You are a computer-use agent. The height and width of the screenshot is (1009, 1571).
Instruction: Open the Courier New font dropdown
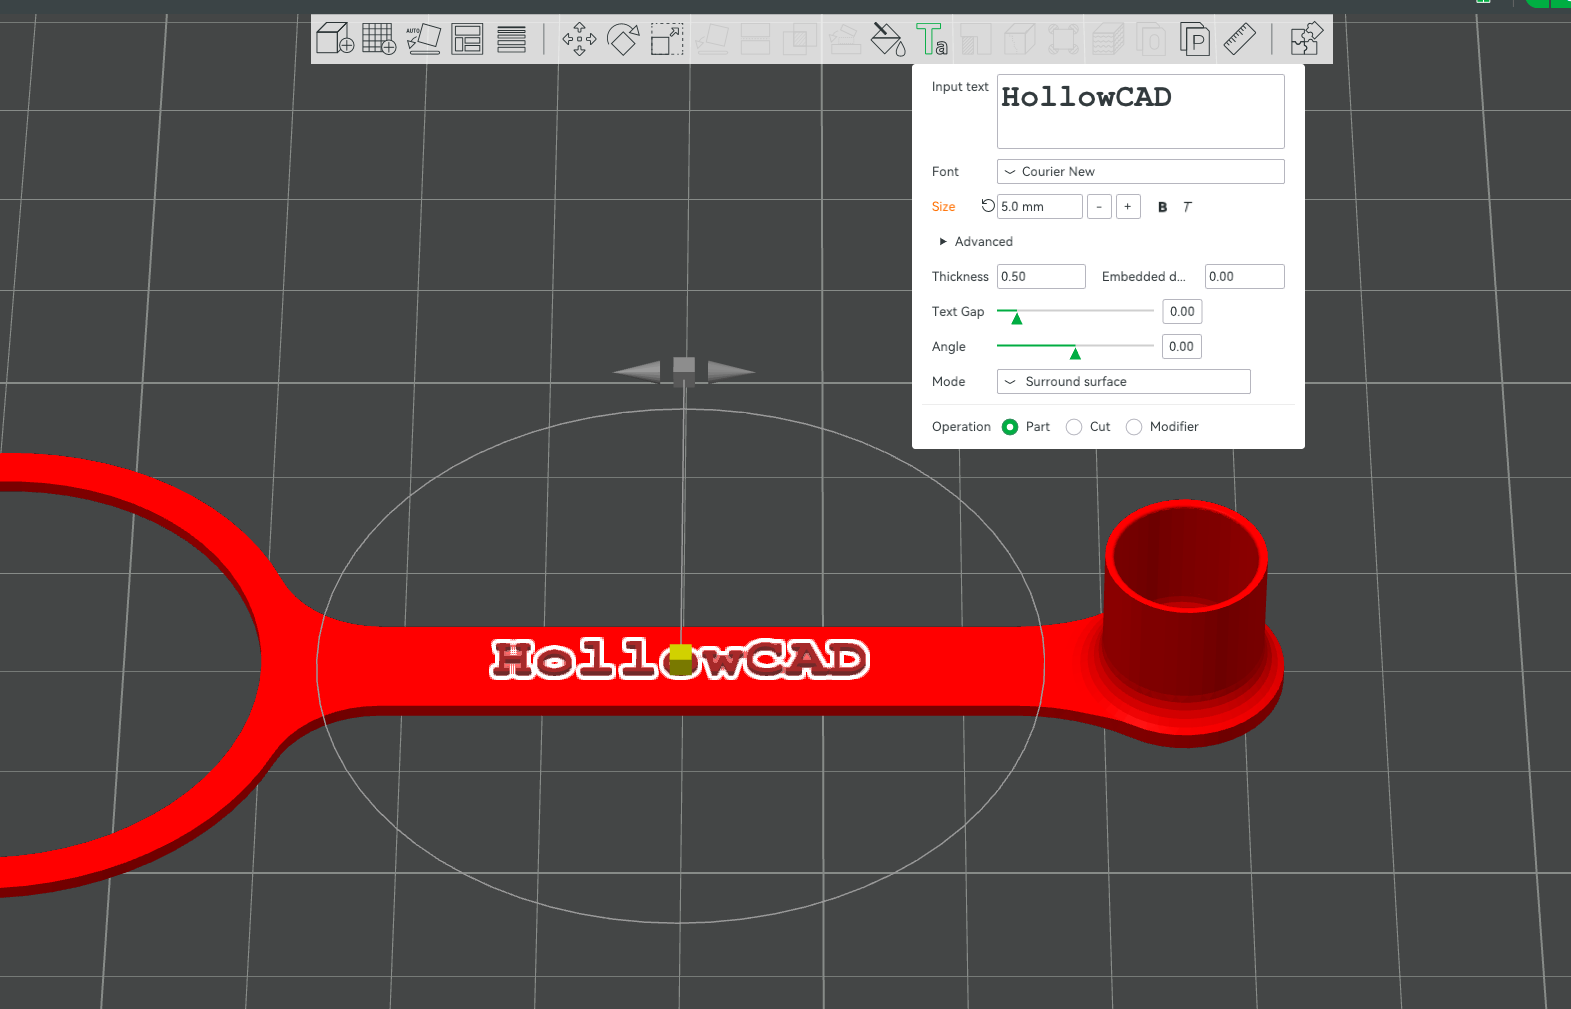click(x=1140, y=172)
